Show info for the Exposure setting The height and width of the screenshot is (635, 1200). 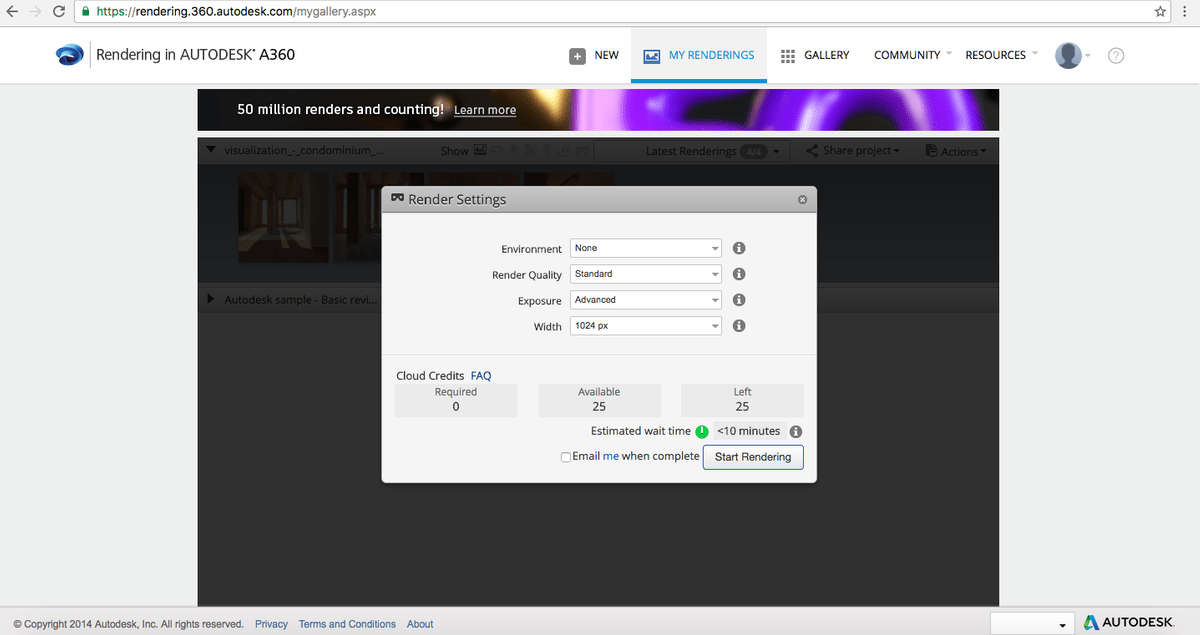(739, 300)
